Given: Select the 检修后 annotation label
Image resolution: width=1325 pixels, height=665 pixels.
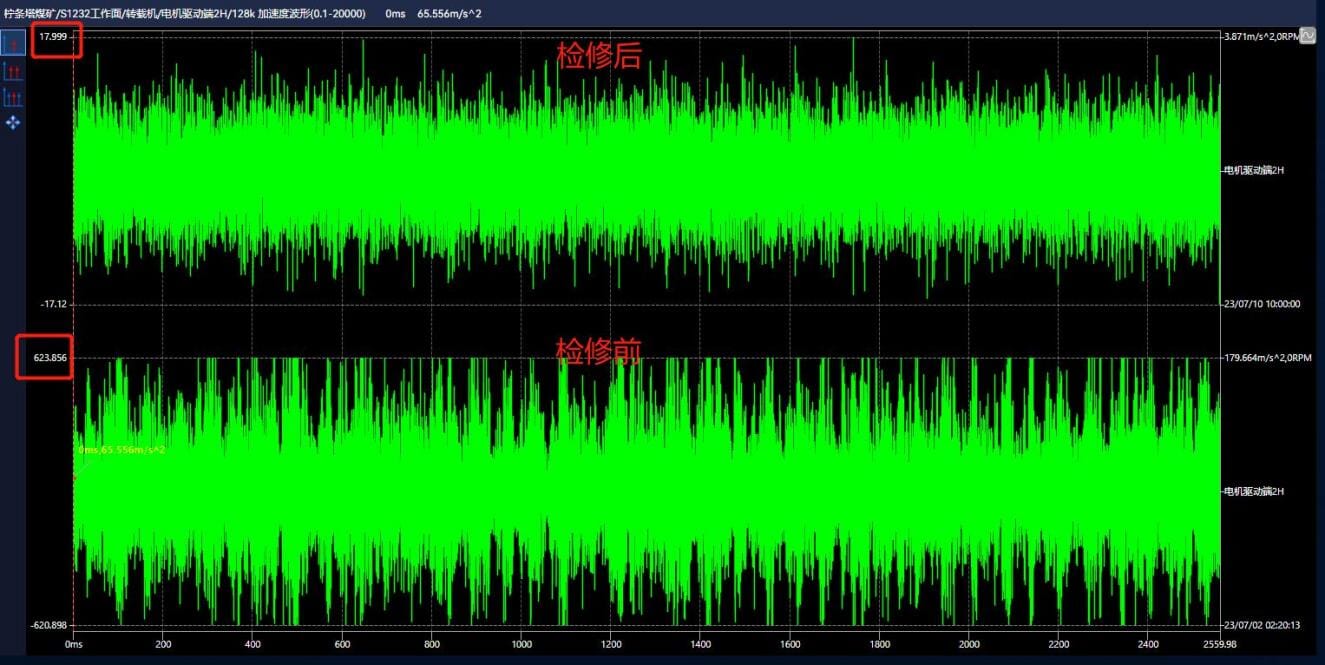Looking at the screenshot, I should [598, 56].
